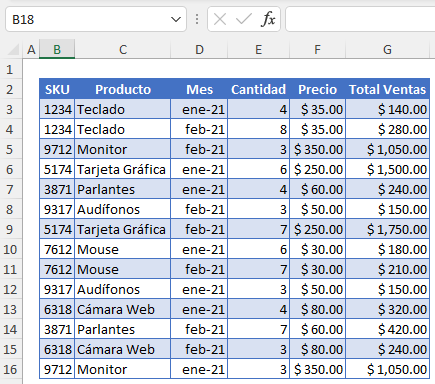The image size is (435, 384).
Task: Click Tarjeta Gráfica cell in row 9
Action: [123, 229]
